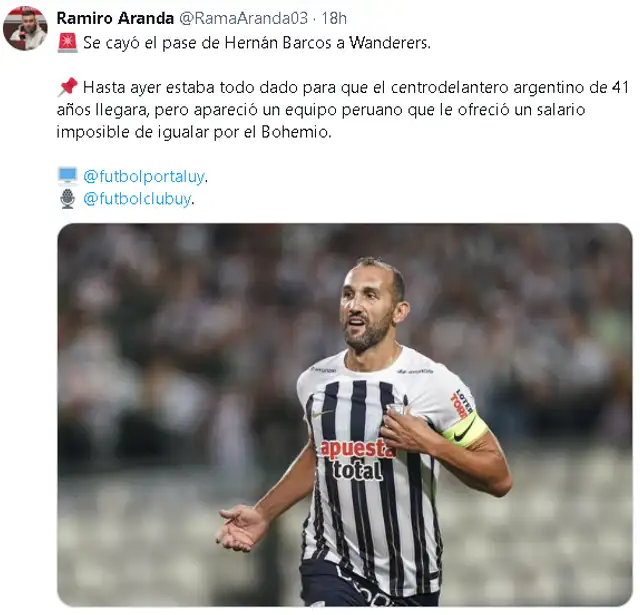The width and height of the screenshot is (640, 615).
Task: Click the paragraph starting Hasta ayer
Action: pyautogui.click(x=342, y=109)
